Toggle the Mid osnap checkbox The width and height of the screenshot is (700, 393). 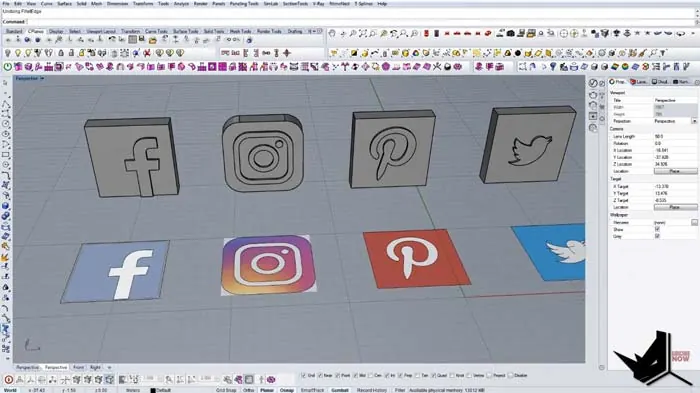355,376
